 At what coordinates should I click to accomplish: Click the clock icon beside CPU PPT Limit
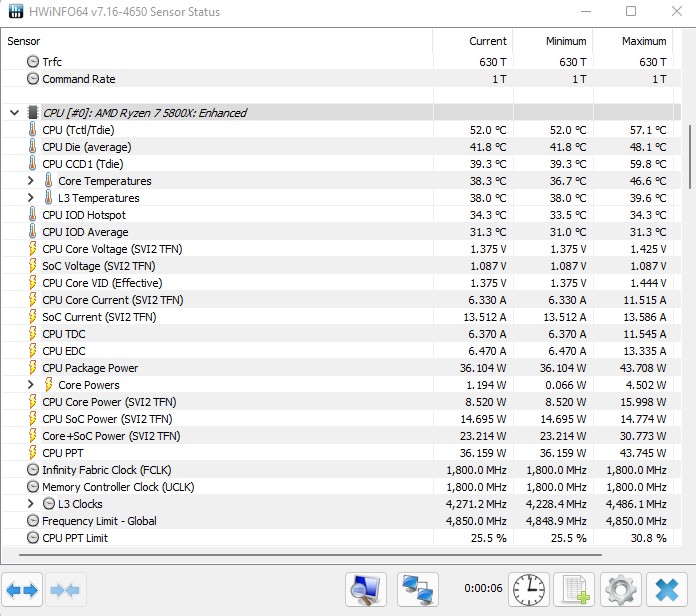coord(33,537)
